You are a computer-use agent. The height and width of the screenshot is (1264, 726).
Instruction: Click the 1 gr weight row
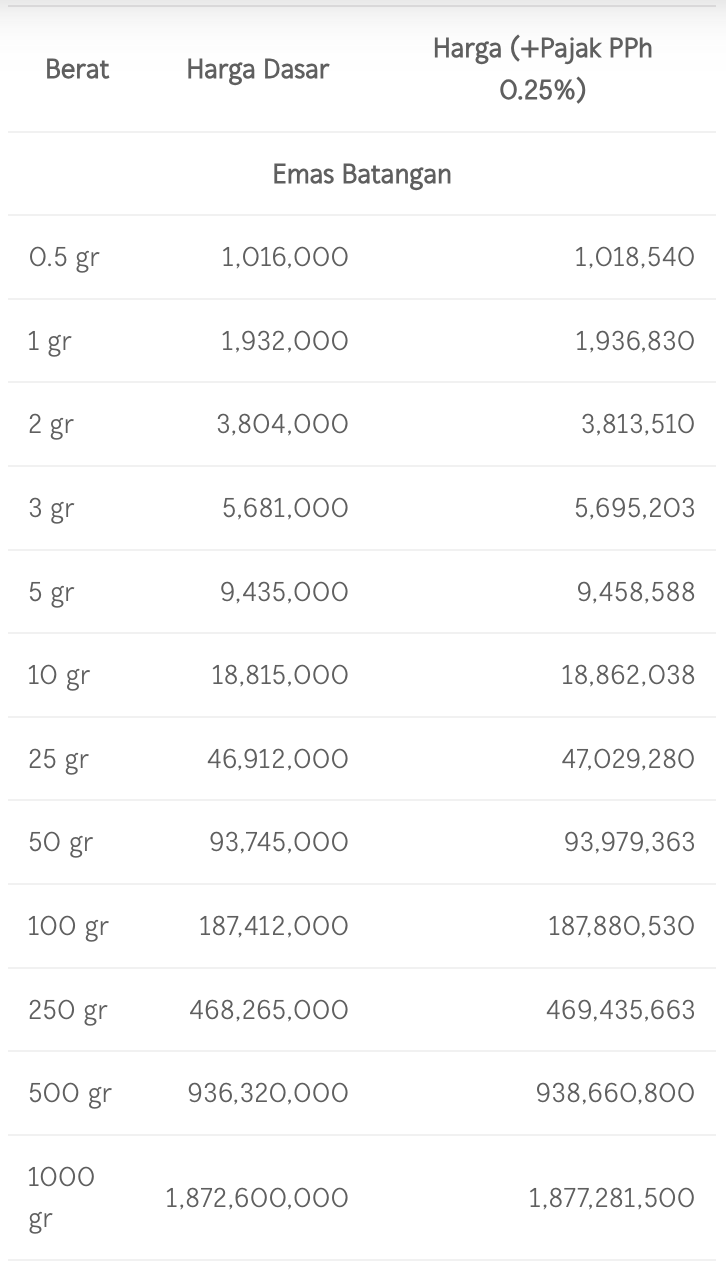click(x=50, y=342)
